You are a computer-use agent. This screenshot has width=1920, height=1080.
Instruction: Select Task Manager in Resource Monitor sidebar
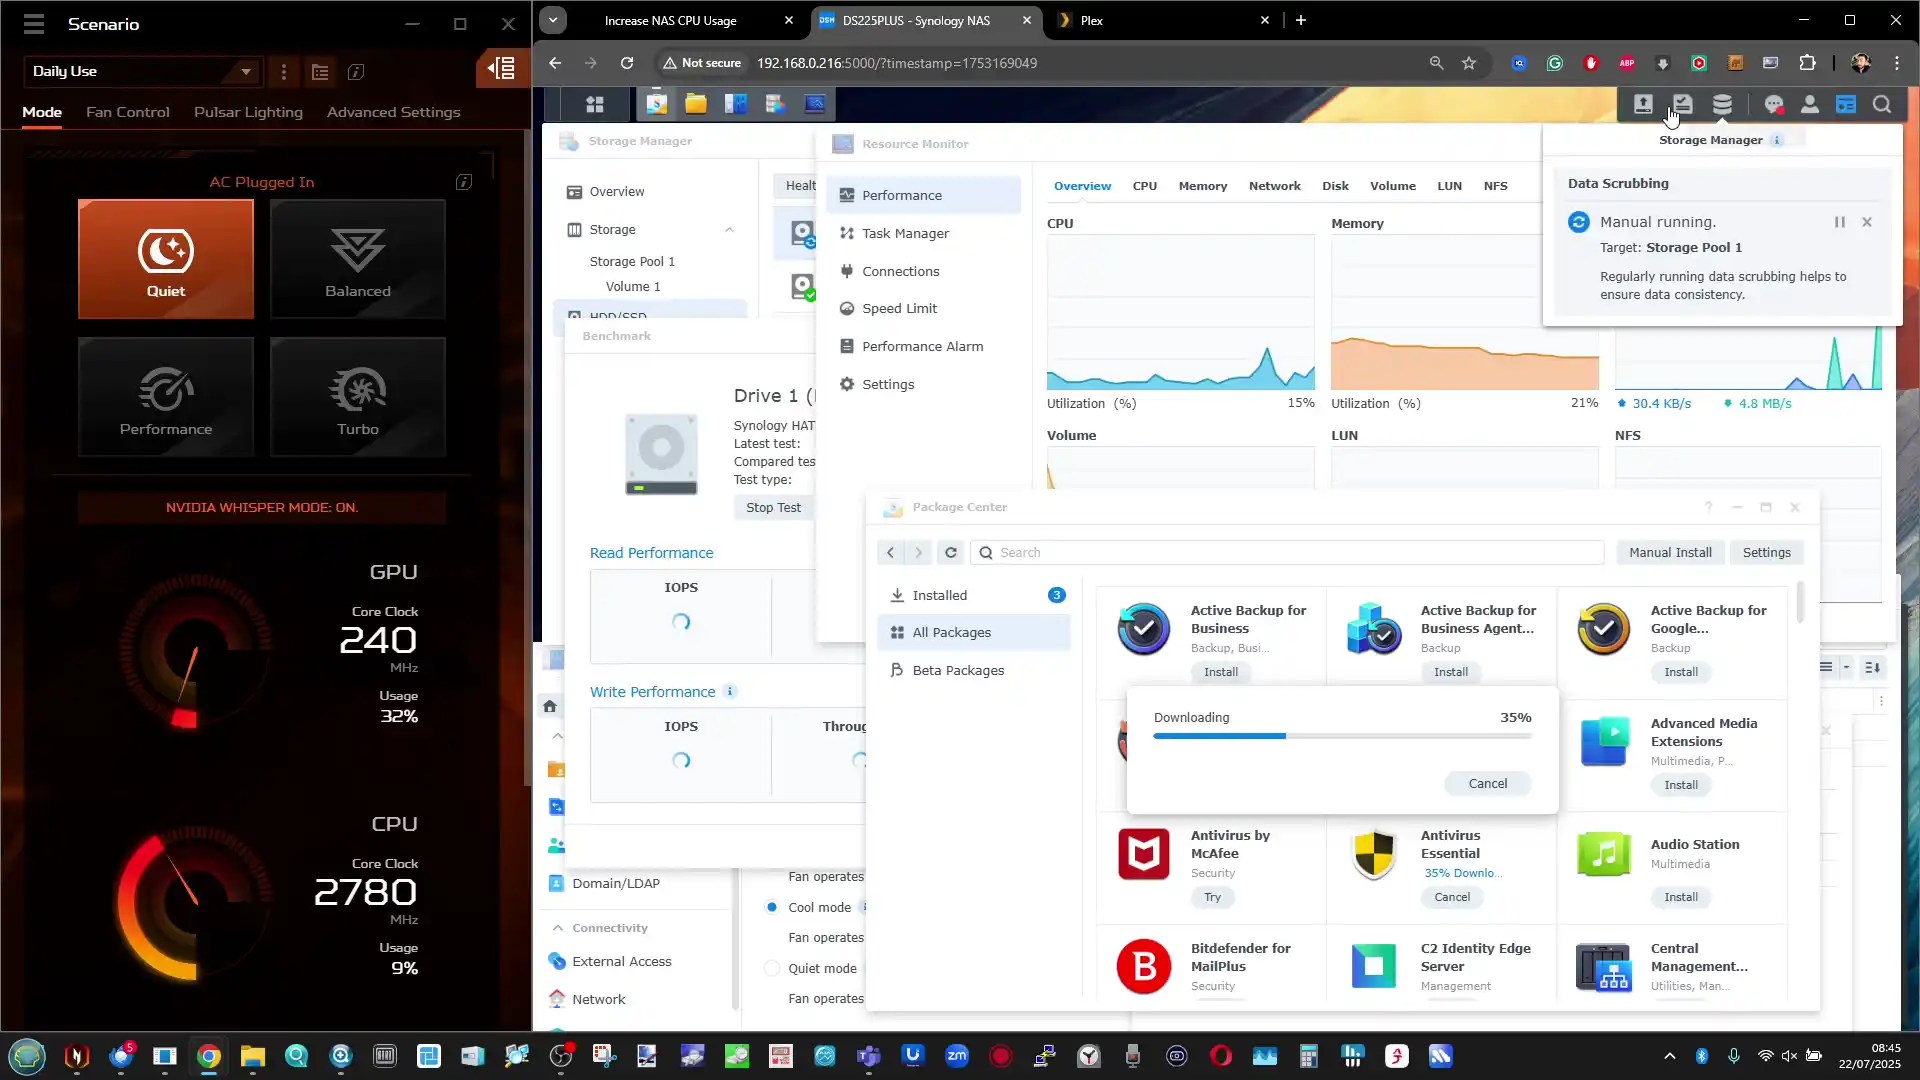(924, 233)
